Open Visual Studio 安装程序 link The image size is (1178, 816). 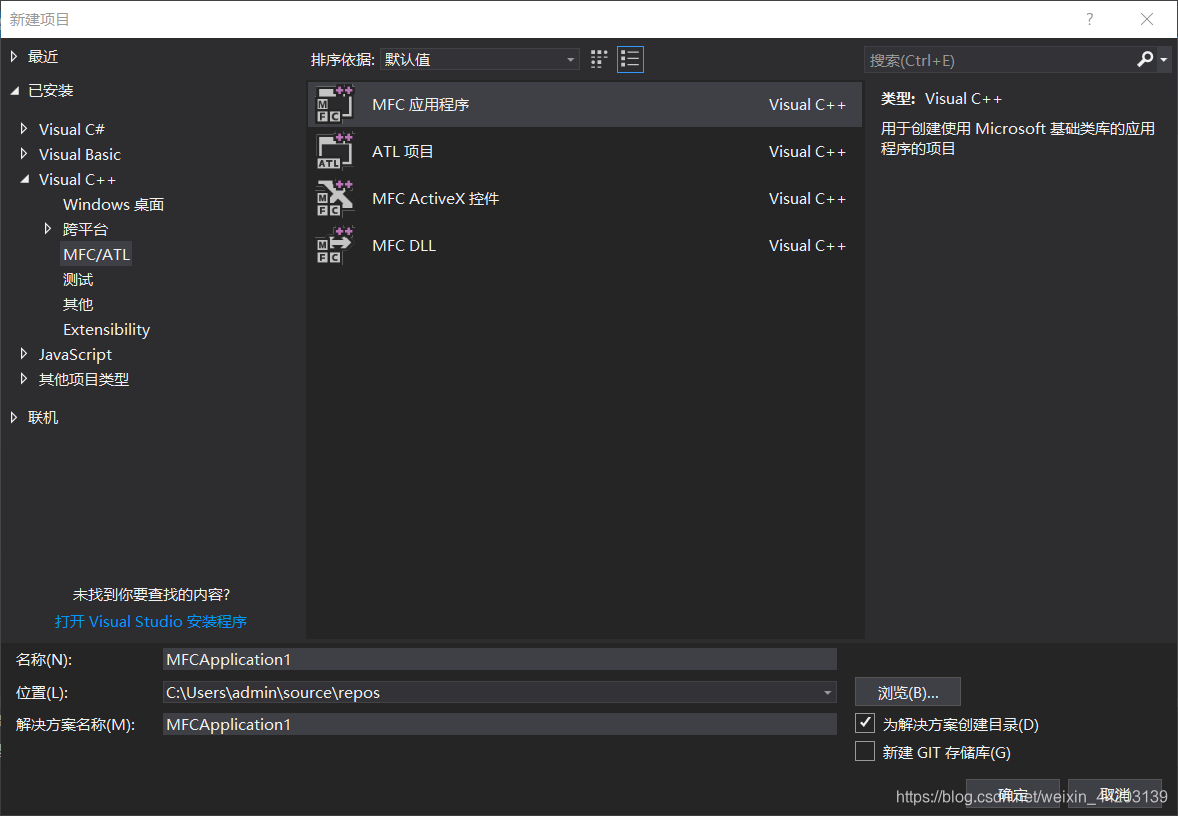click(151, 621)
